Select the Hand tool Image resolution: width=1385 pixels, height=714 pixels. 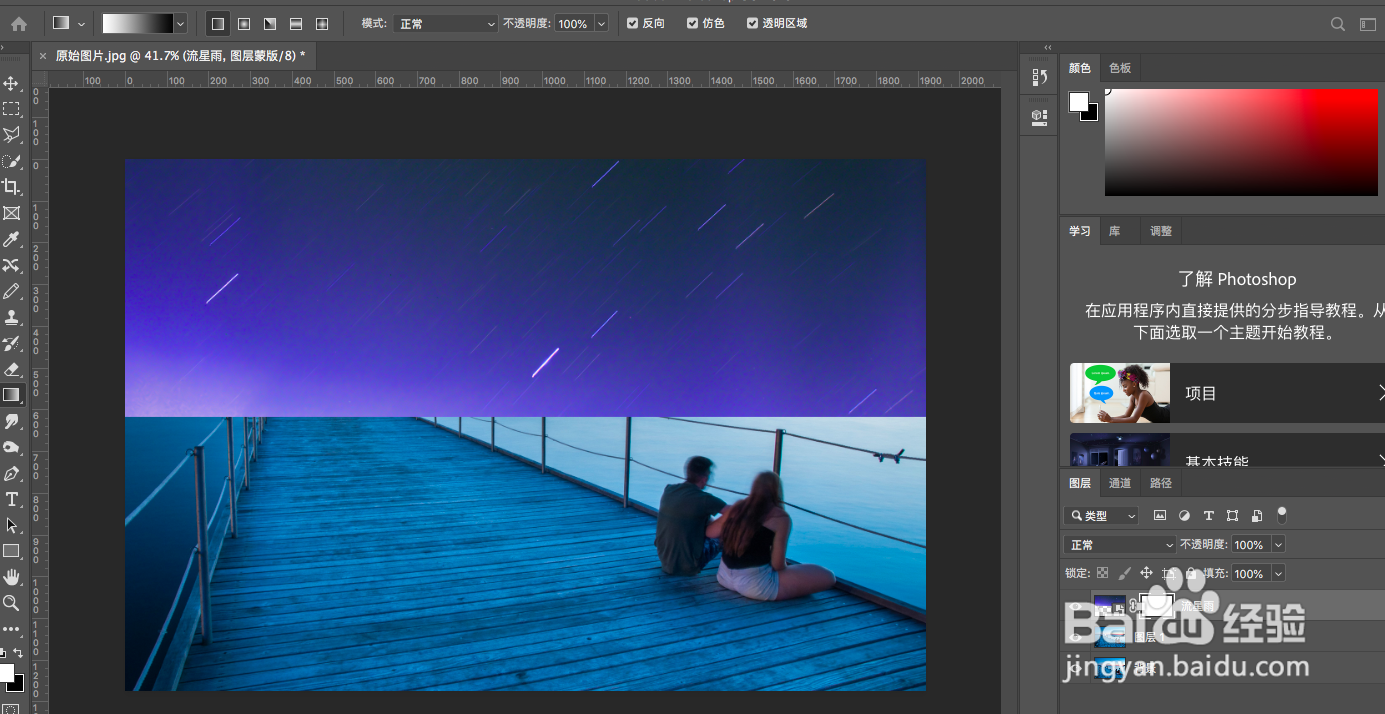(12, 577)
